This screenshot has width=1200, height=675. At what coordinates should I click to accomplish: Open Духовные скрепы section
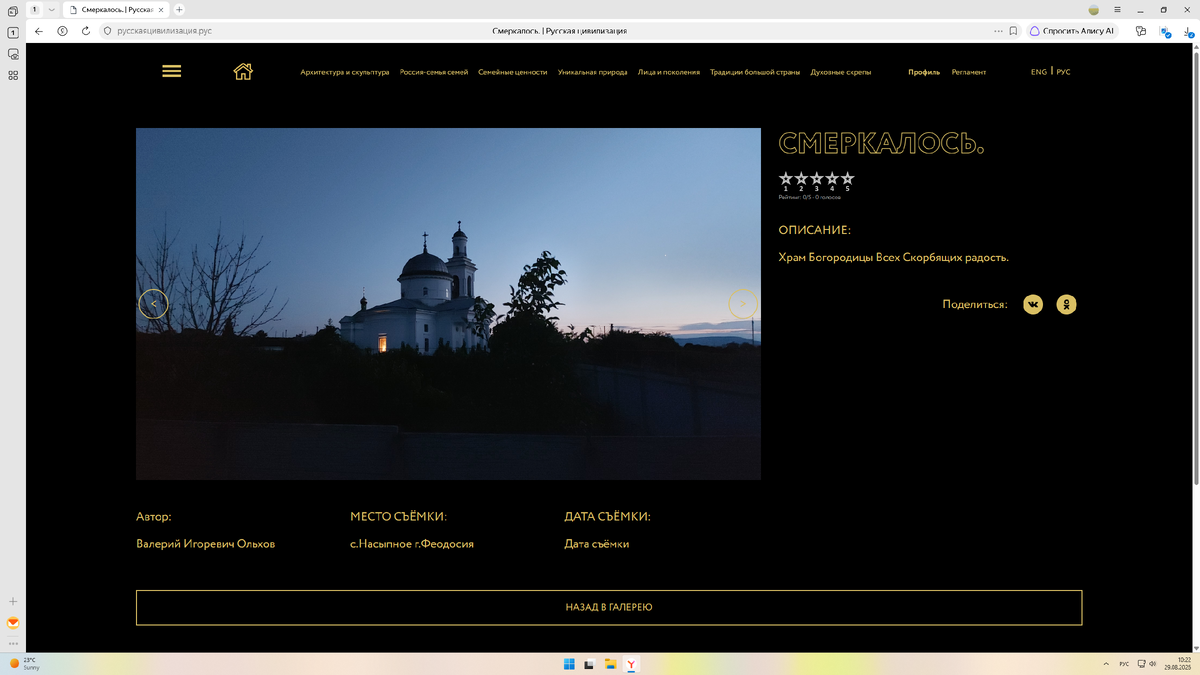click(x=841, y=72)
